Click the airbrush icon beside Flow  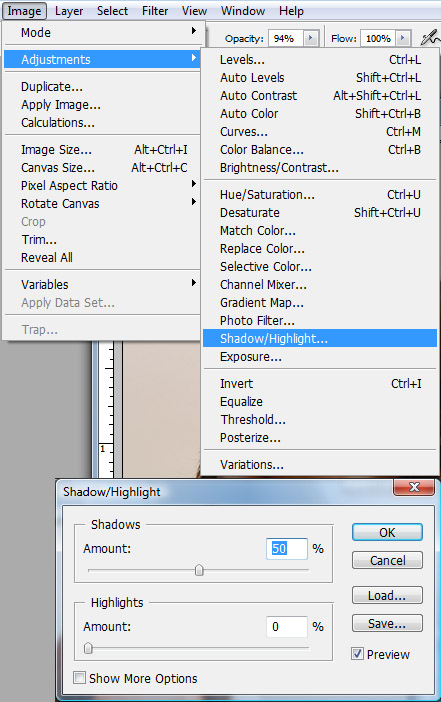pos(430,38)
